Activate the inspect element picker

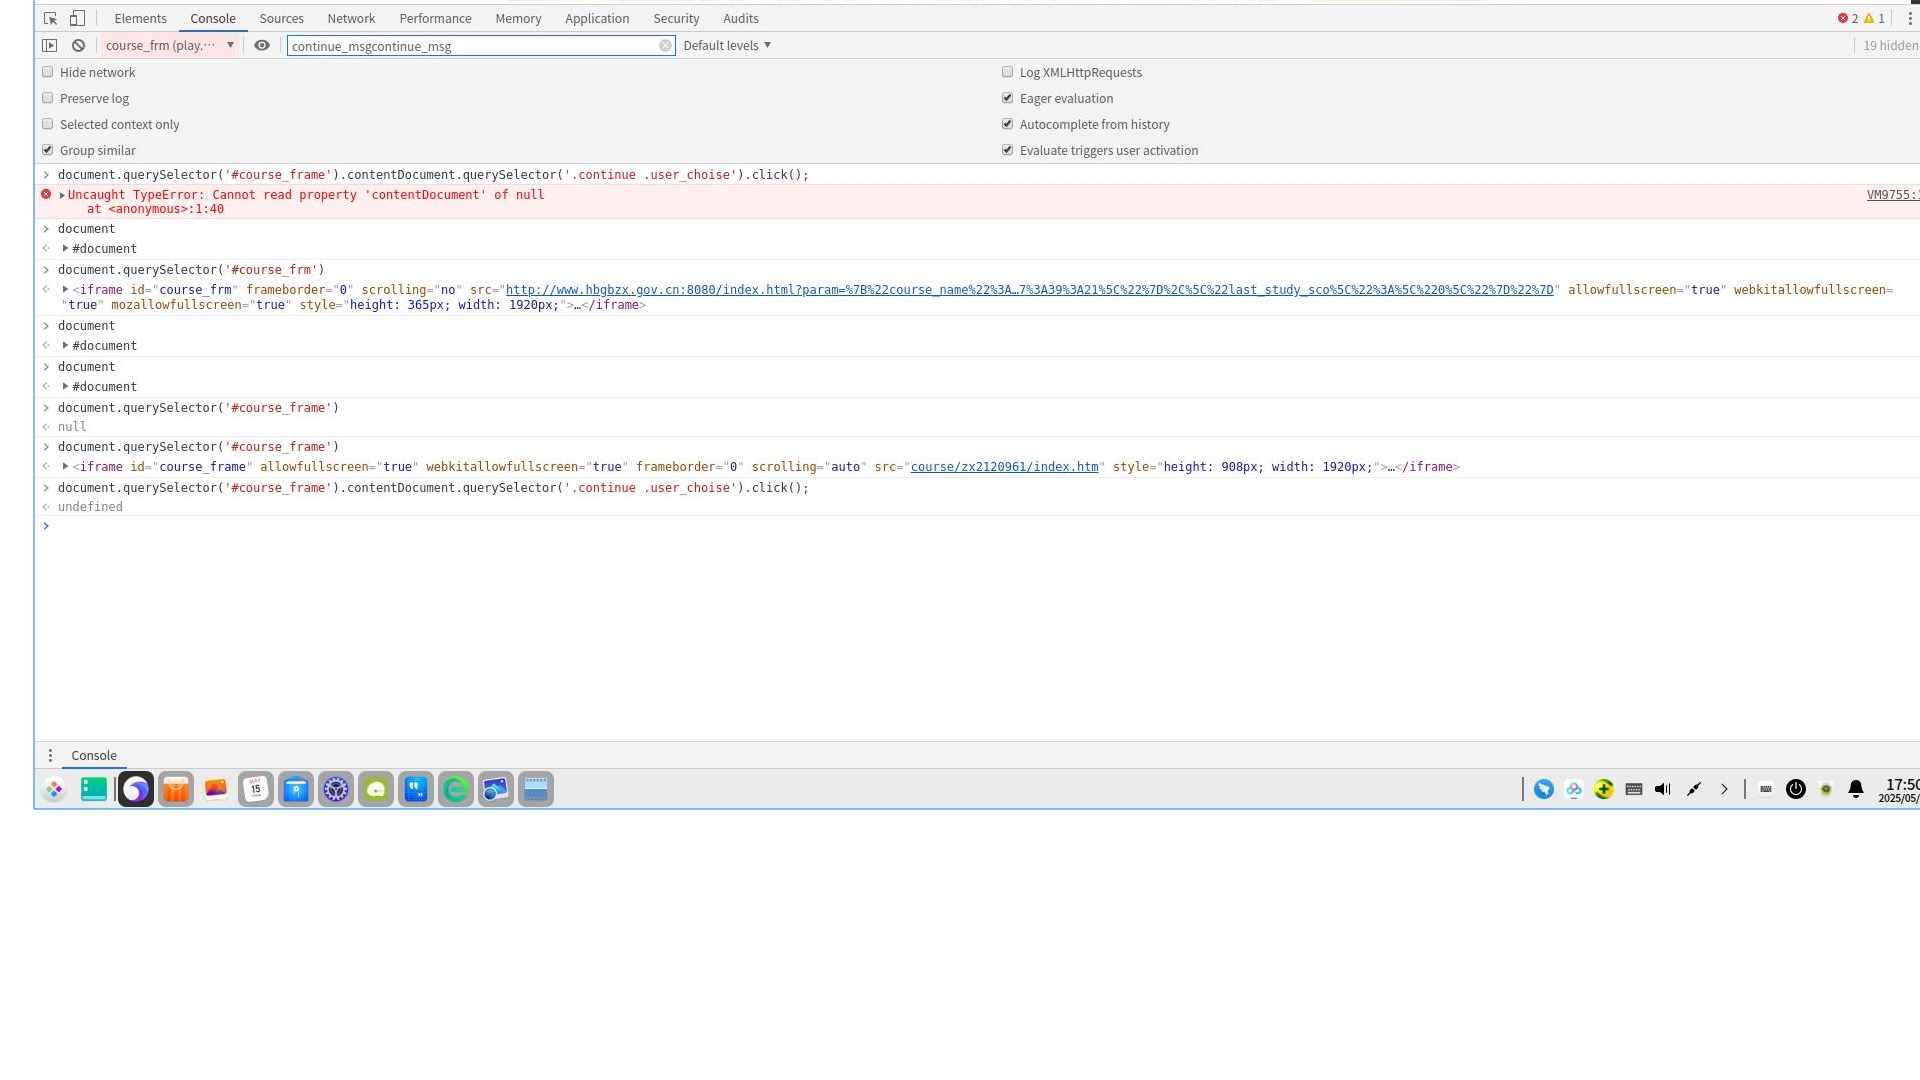51,18
